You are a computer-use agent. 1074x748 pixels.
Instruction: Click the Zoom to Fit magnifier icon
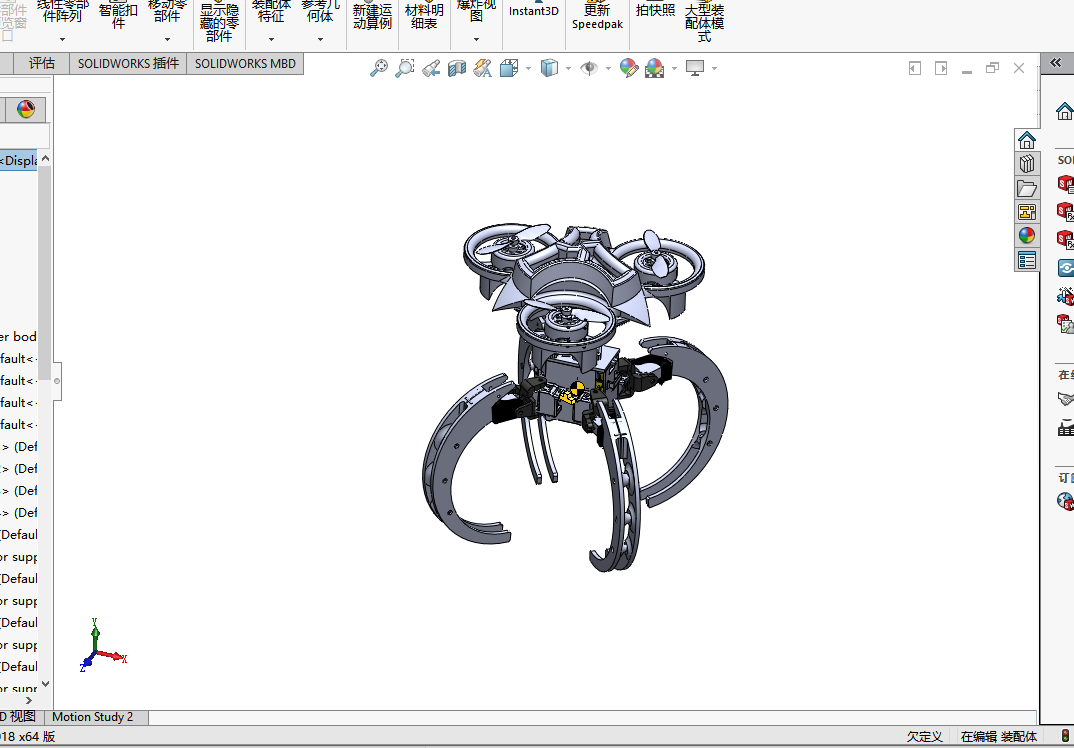click(x=379, y=68)
